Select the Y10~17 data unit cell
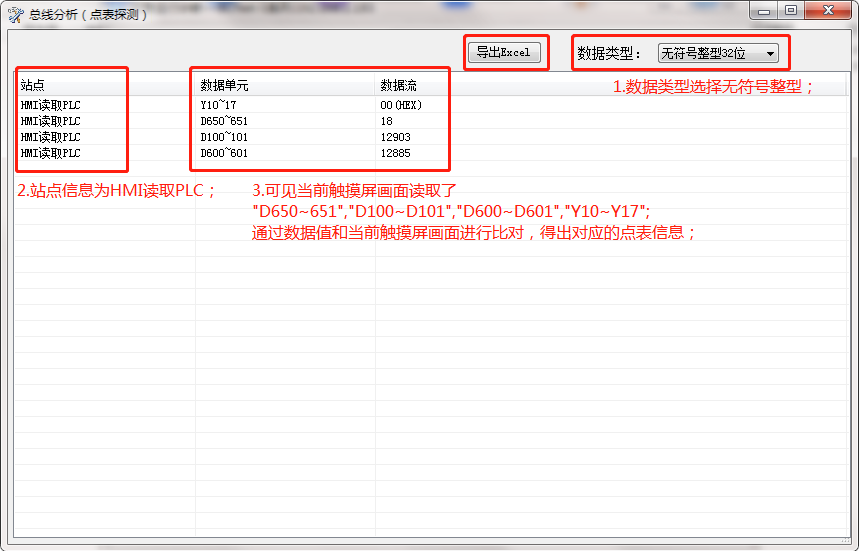This screenshot has width=859, height=551. click(218, 105)
